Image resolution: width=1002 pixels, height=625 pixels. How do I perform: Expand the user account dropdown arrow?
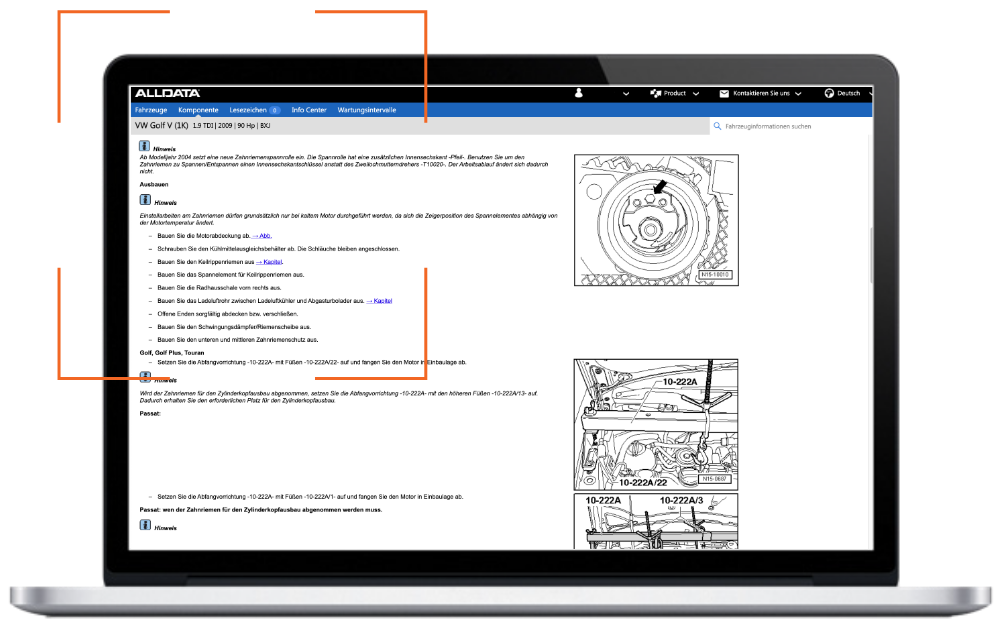(625, 94)
